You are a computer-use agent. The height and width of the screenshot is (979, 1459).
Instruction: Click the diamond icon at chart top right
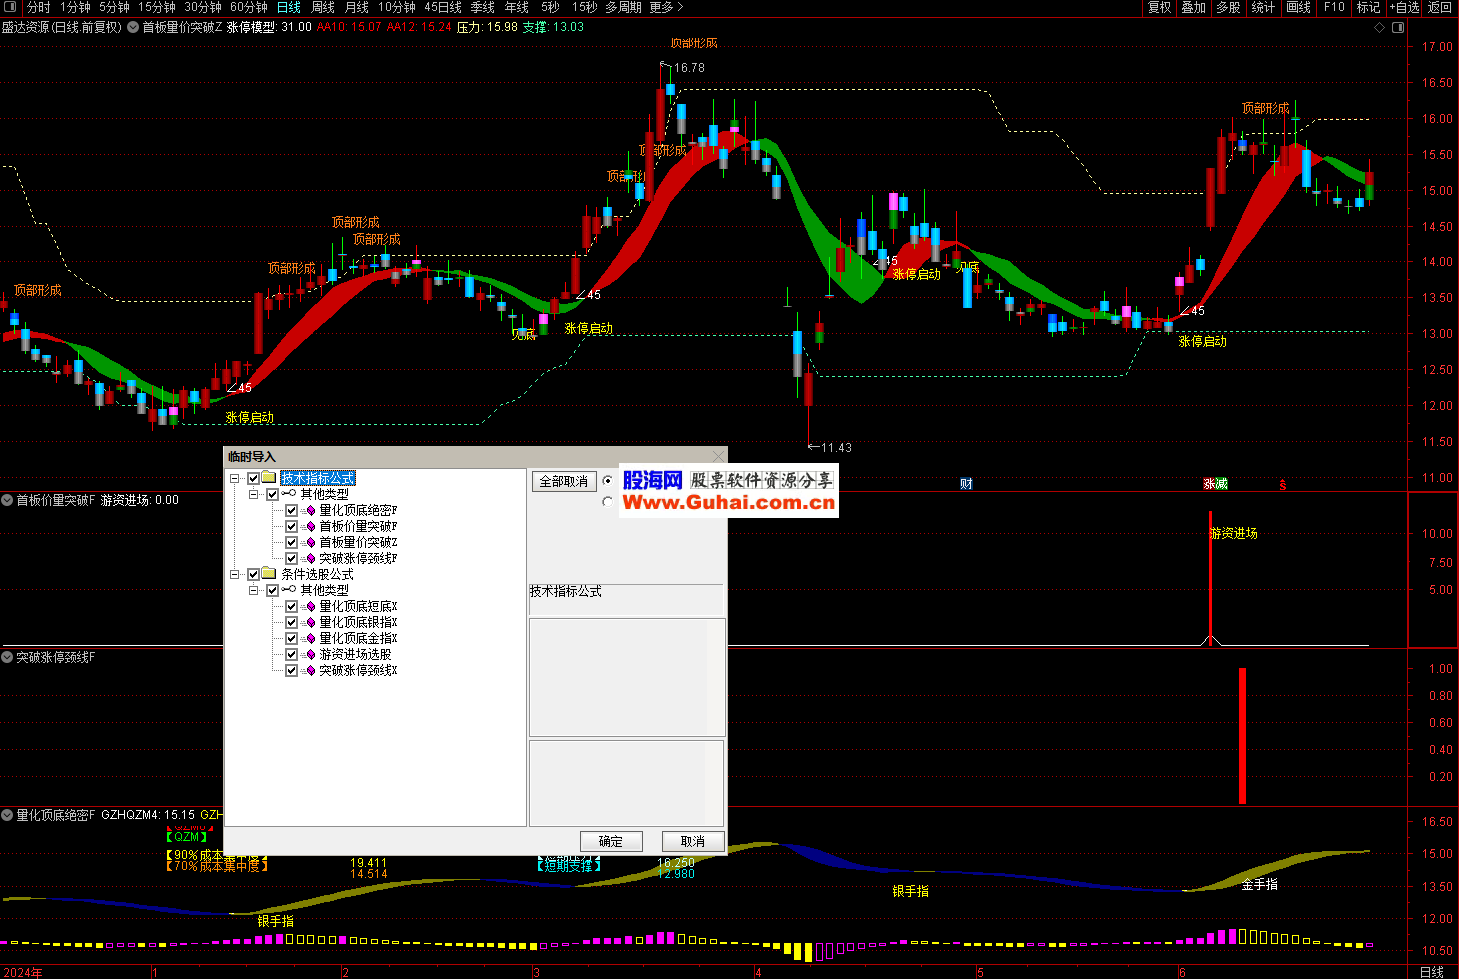click(1380, 27)
